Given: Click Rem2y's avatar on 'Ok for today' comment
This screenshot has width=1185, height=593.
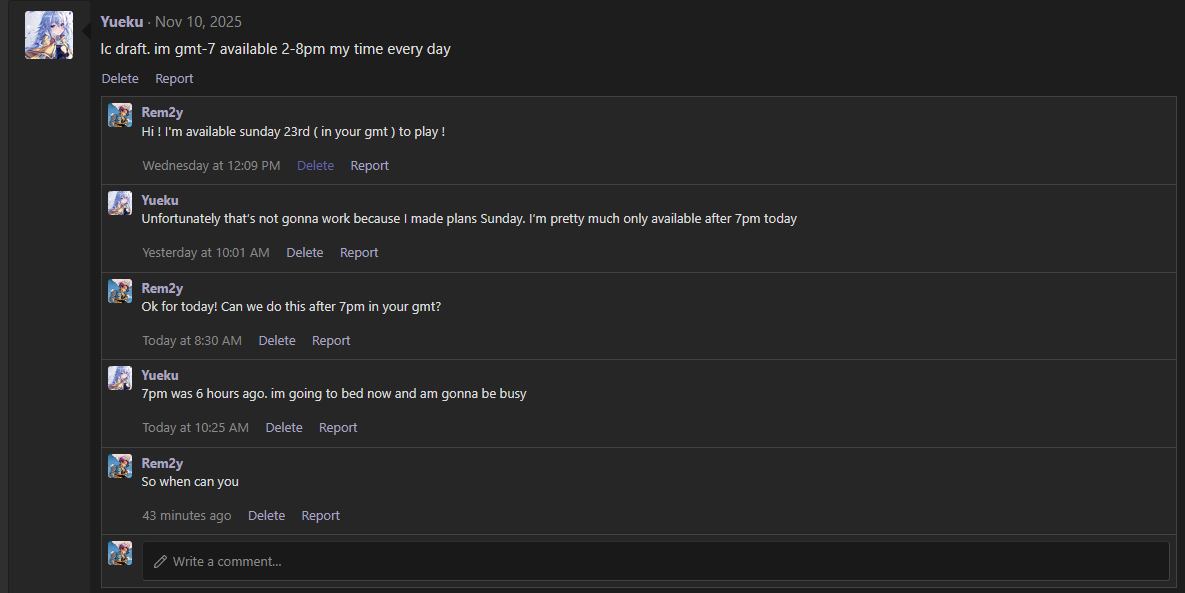Looking at the screenshot, I should pyautogui.click(x=120, y=291).
